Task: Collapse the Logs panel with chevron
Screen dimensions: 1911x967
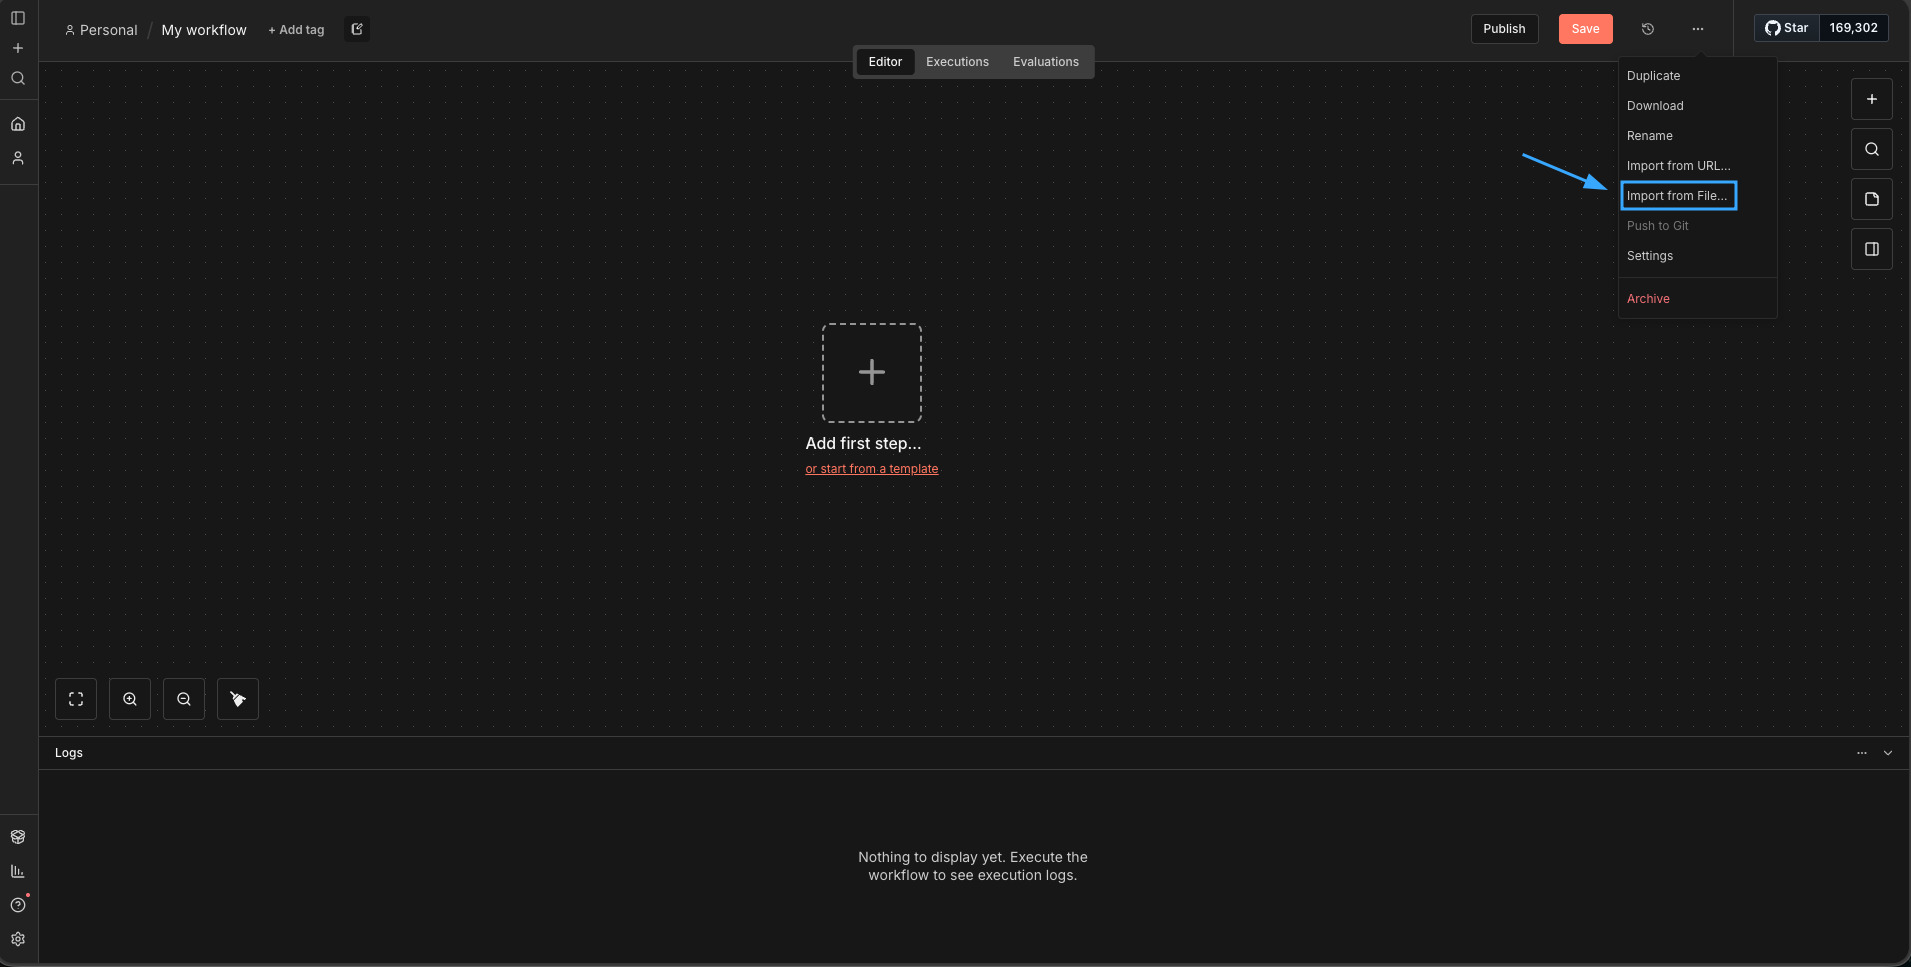Action: click(x=1887, y=753)
